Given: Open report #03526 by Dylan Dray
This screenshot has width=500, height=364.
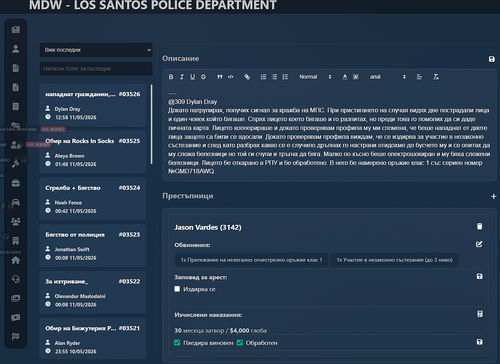Looking at the screenshot, I should 93,105.
